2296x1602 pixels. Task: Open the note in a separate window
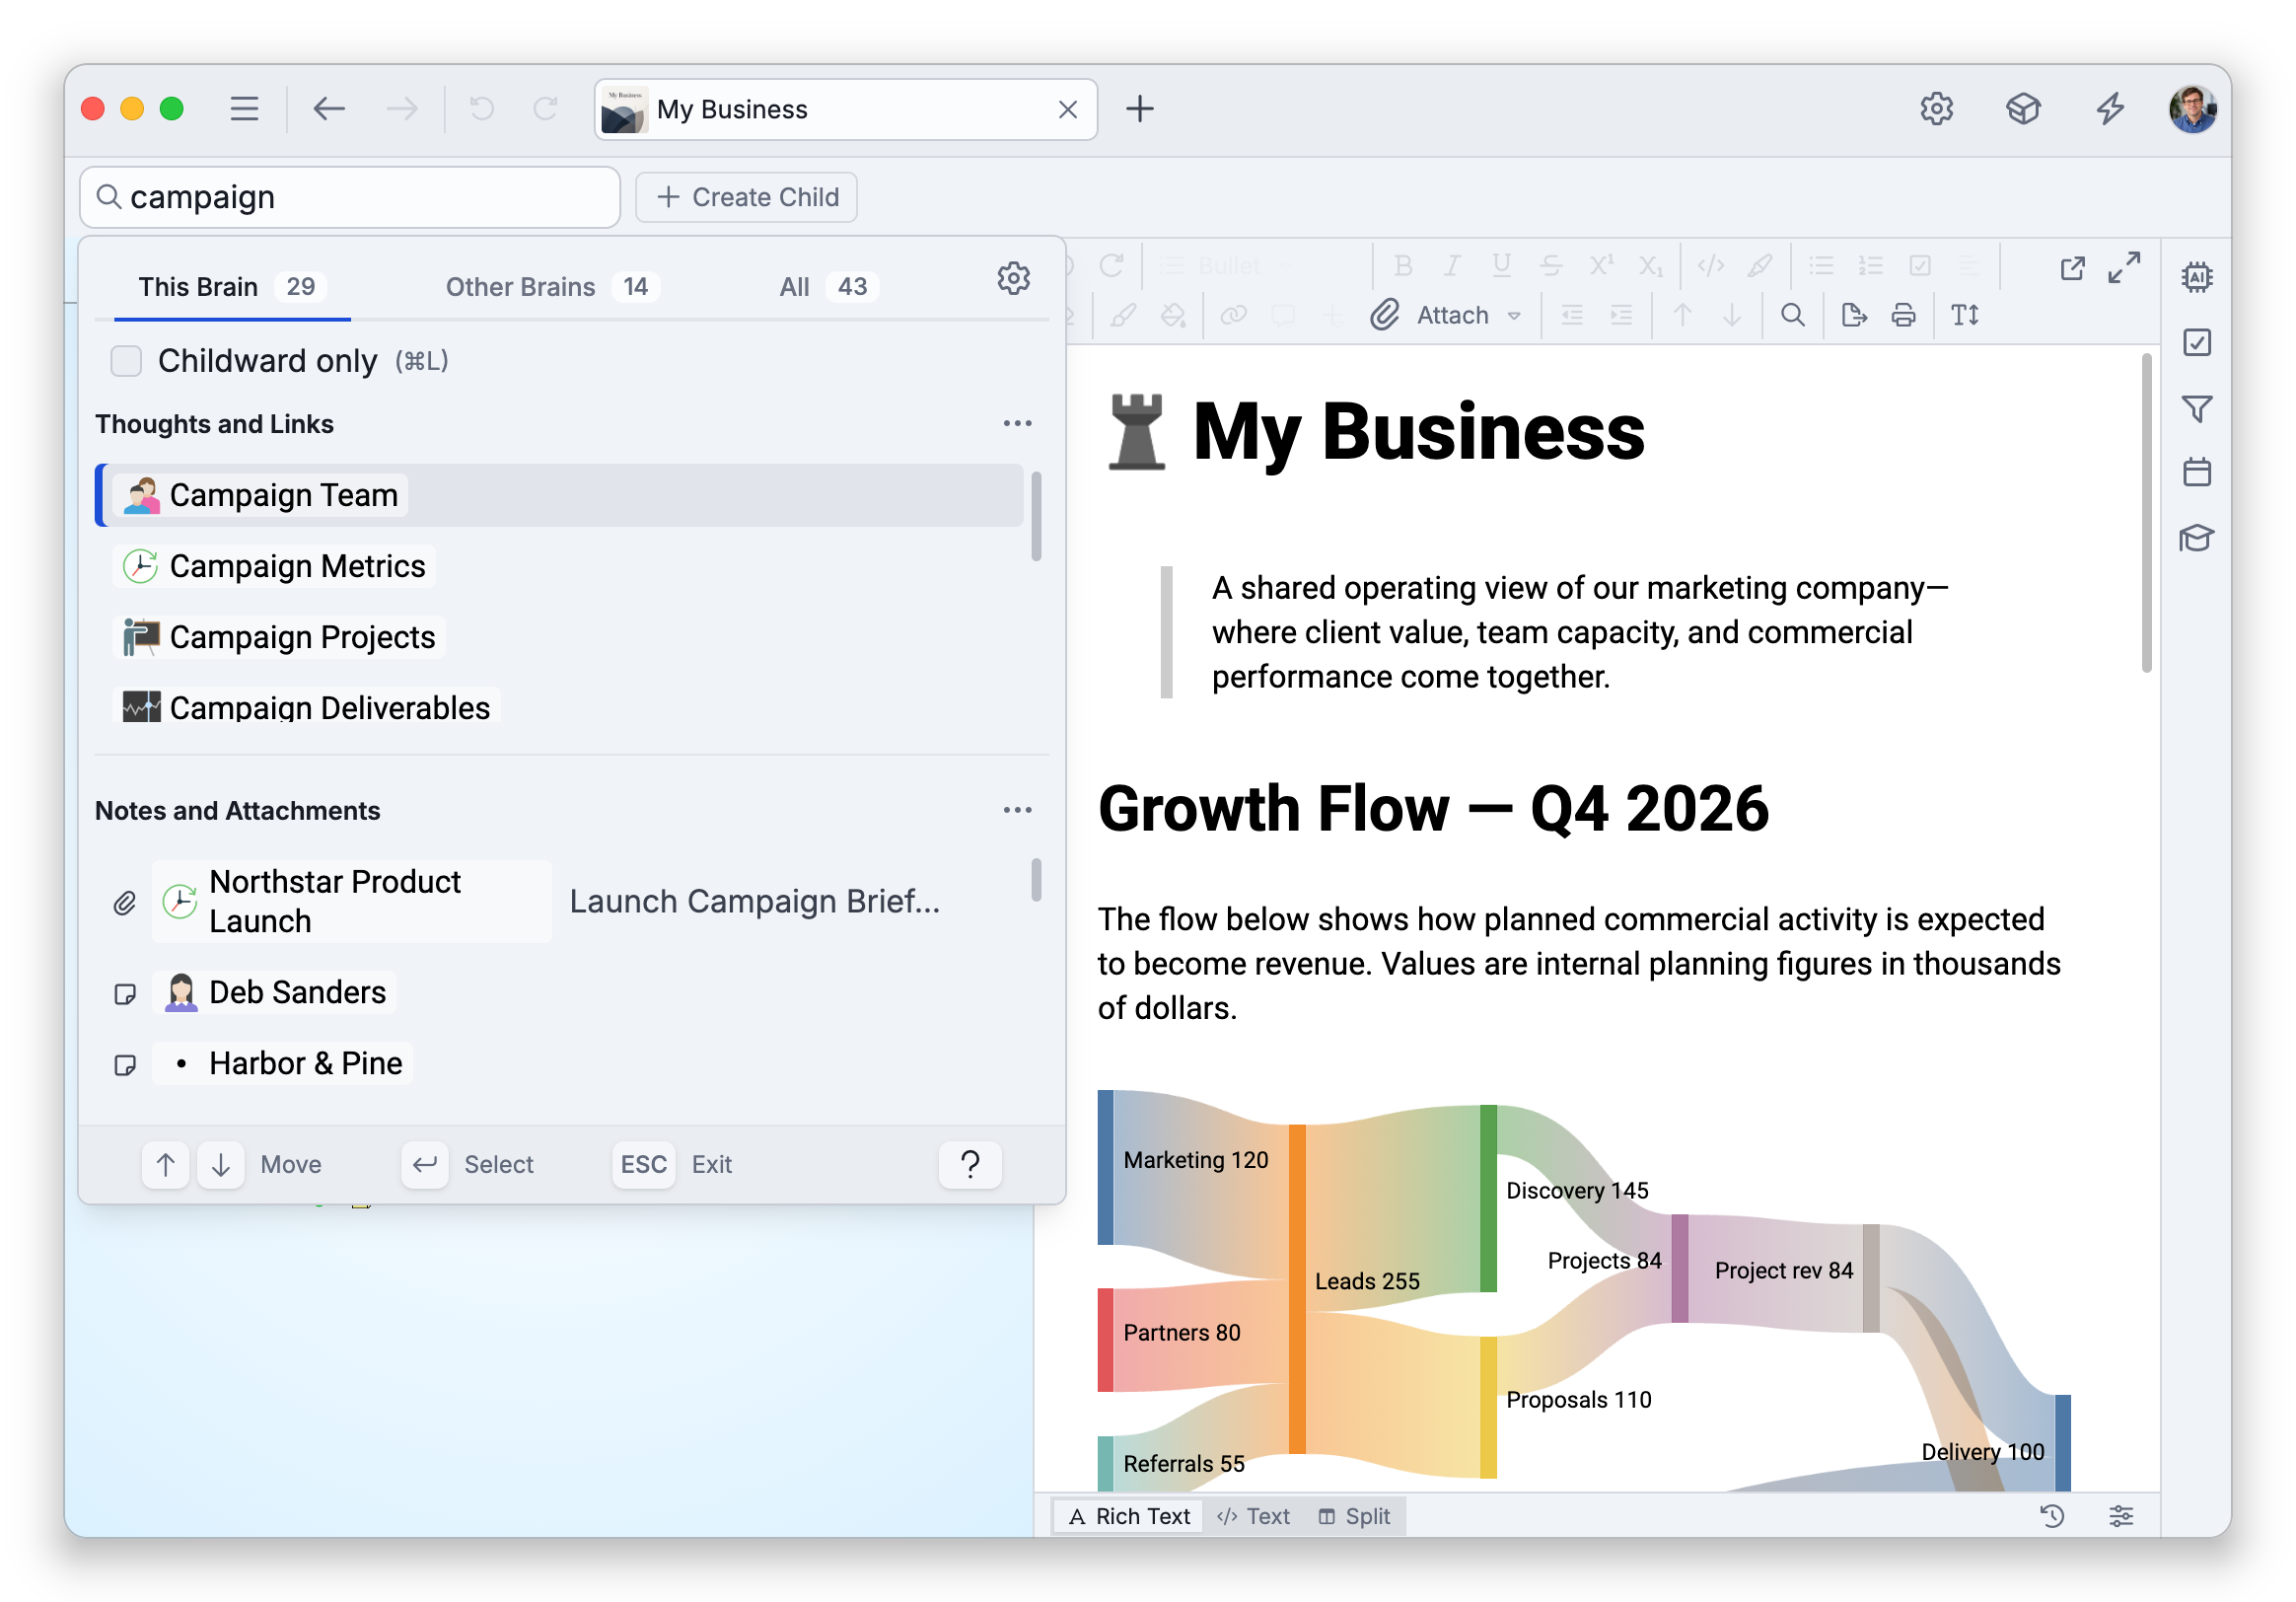(2071, 267)
